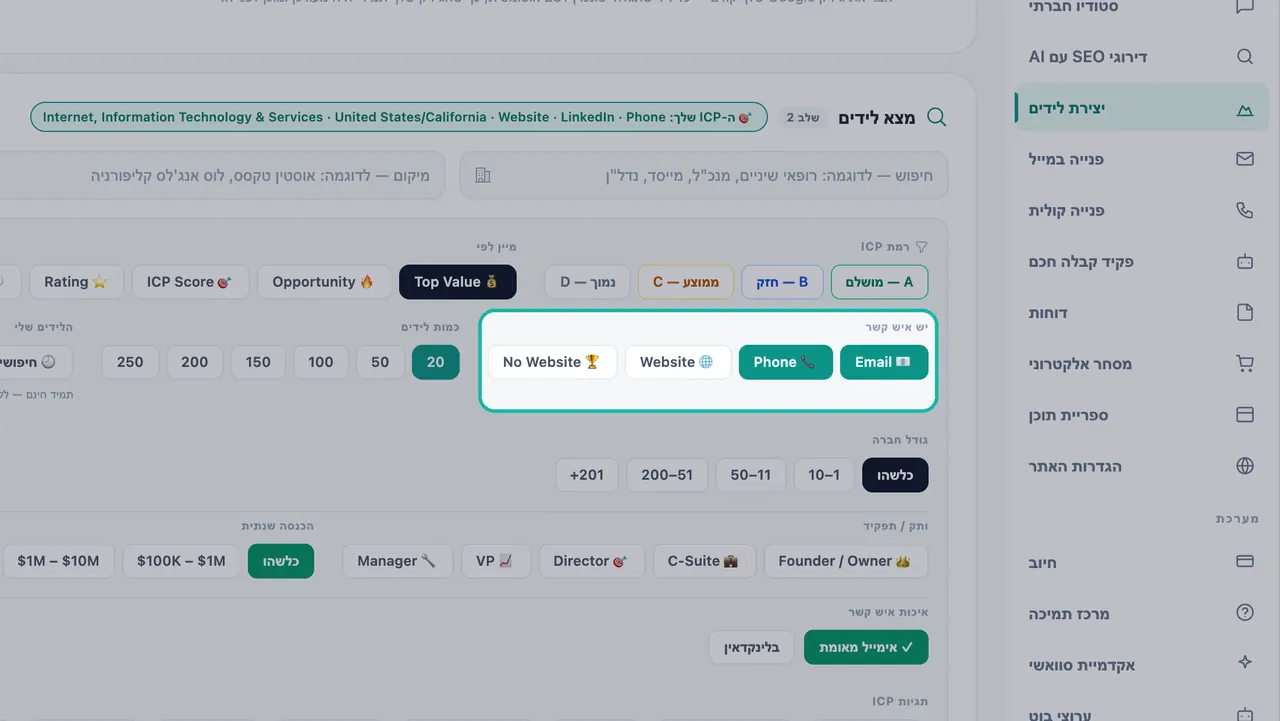
Task: Enable the בלינקדאין contact quality chip
Action: (x=752, y=647)
